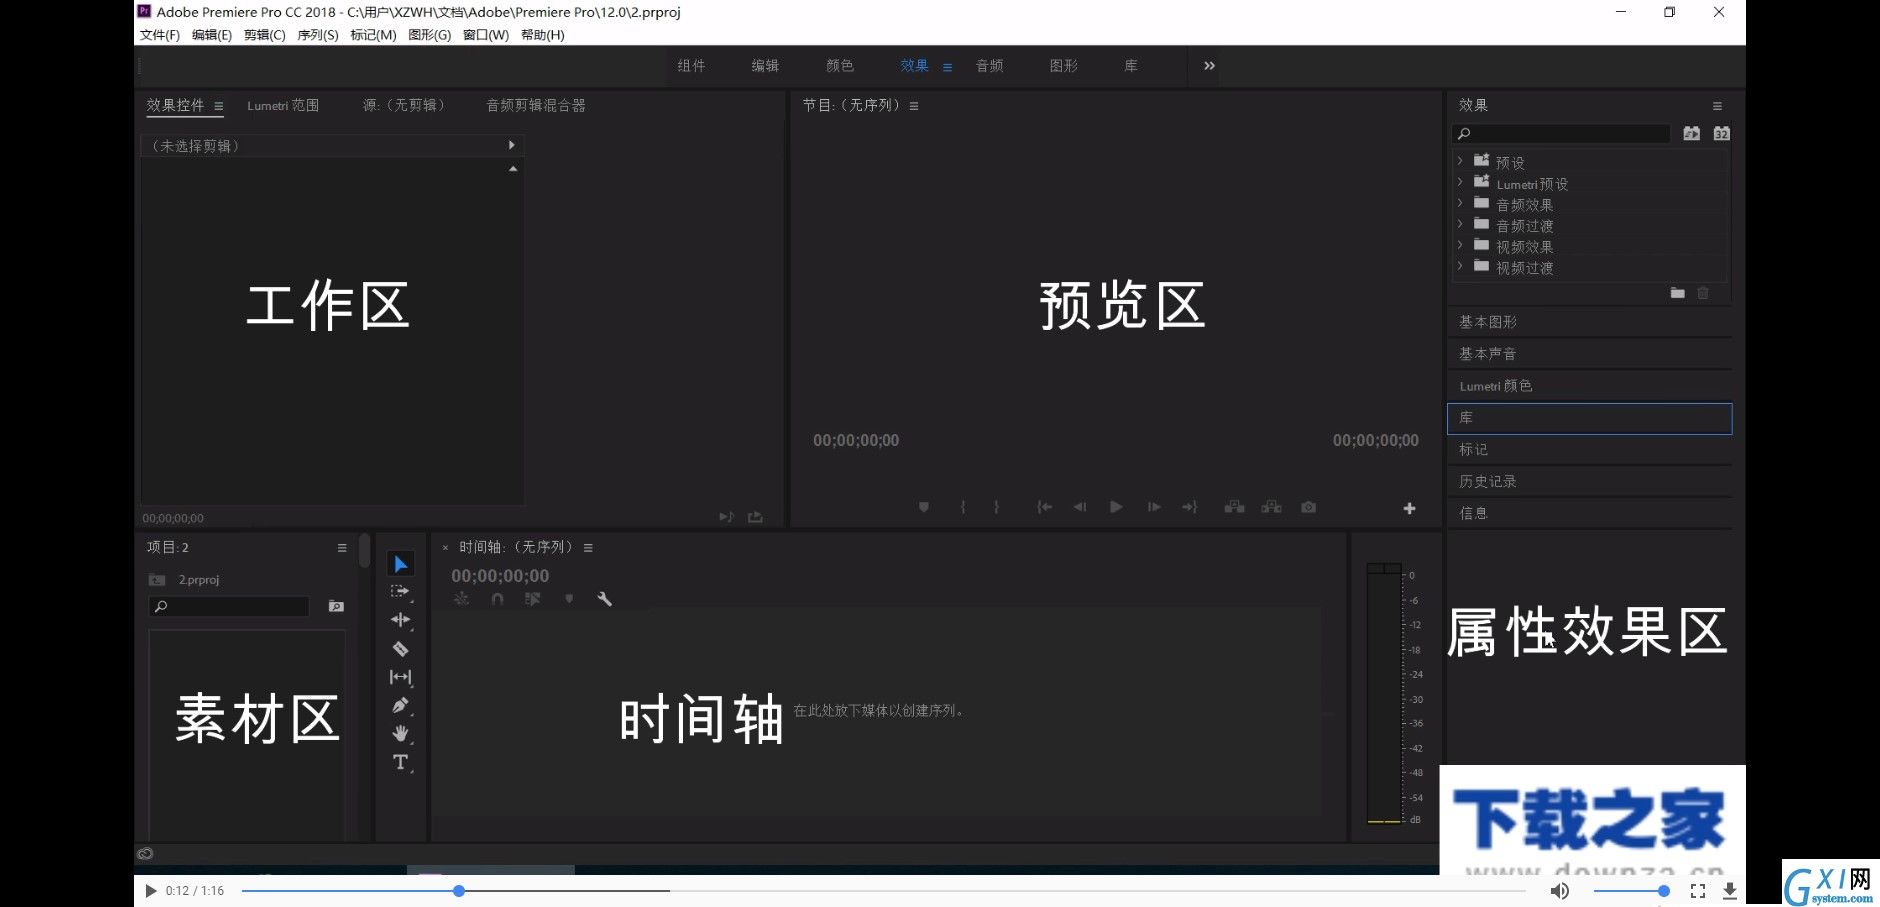The width and height of the screenshot is (1880, 907).
Task: Toggle 32-bit color effects filter badge
Action: coord(1721,133)
